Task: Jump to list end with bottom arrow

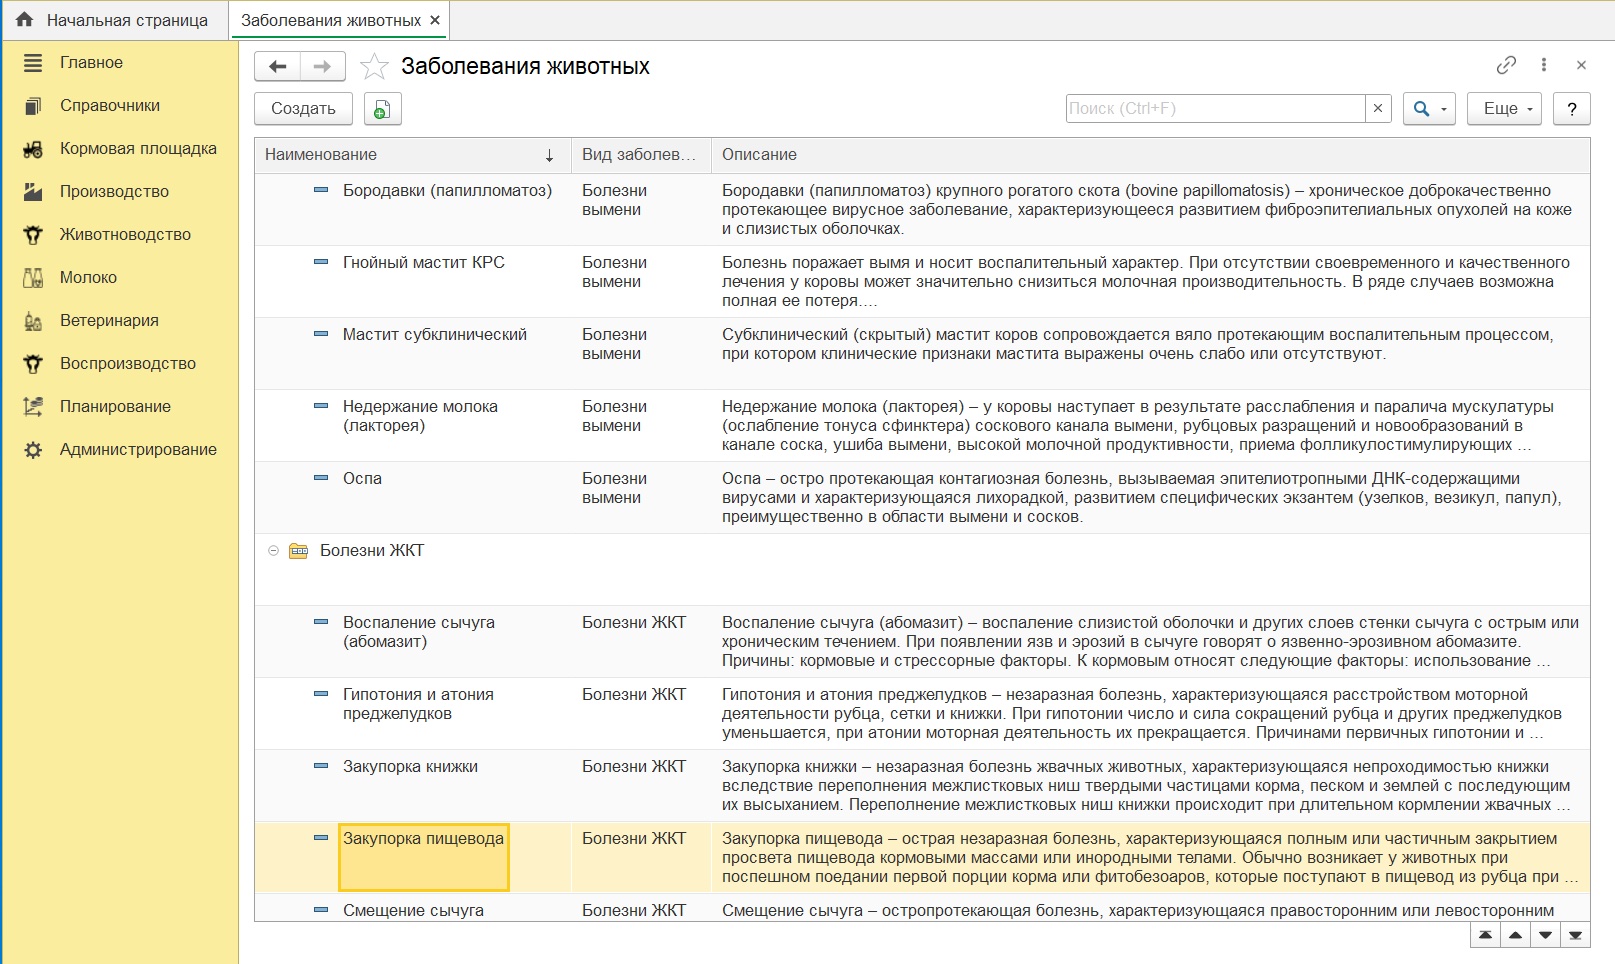Action: coord(1575,935)
